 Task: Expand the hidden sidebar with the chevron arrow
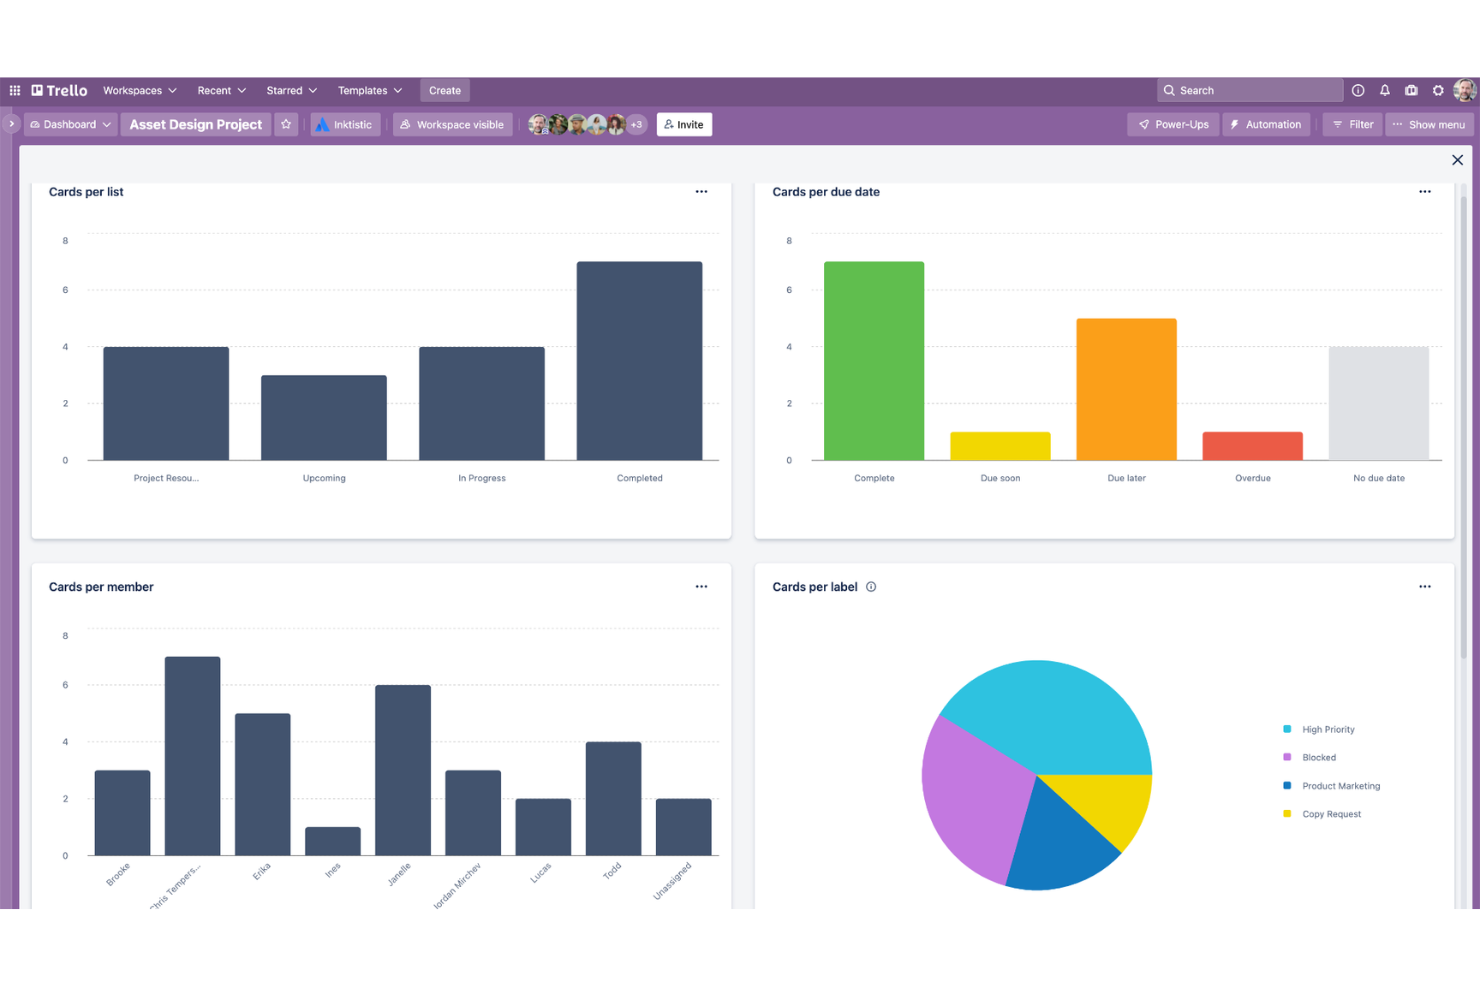point(11,124)
